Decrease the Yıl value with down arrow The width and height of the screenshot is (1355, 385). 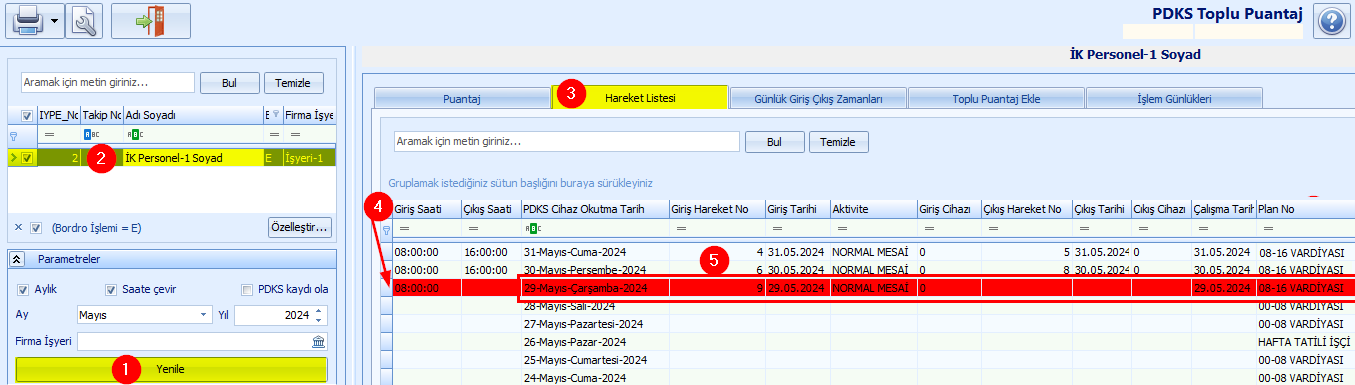pos(318,321)
